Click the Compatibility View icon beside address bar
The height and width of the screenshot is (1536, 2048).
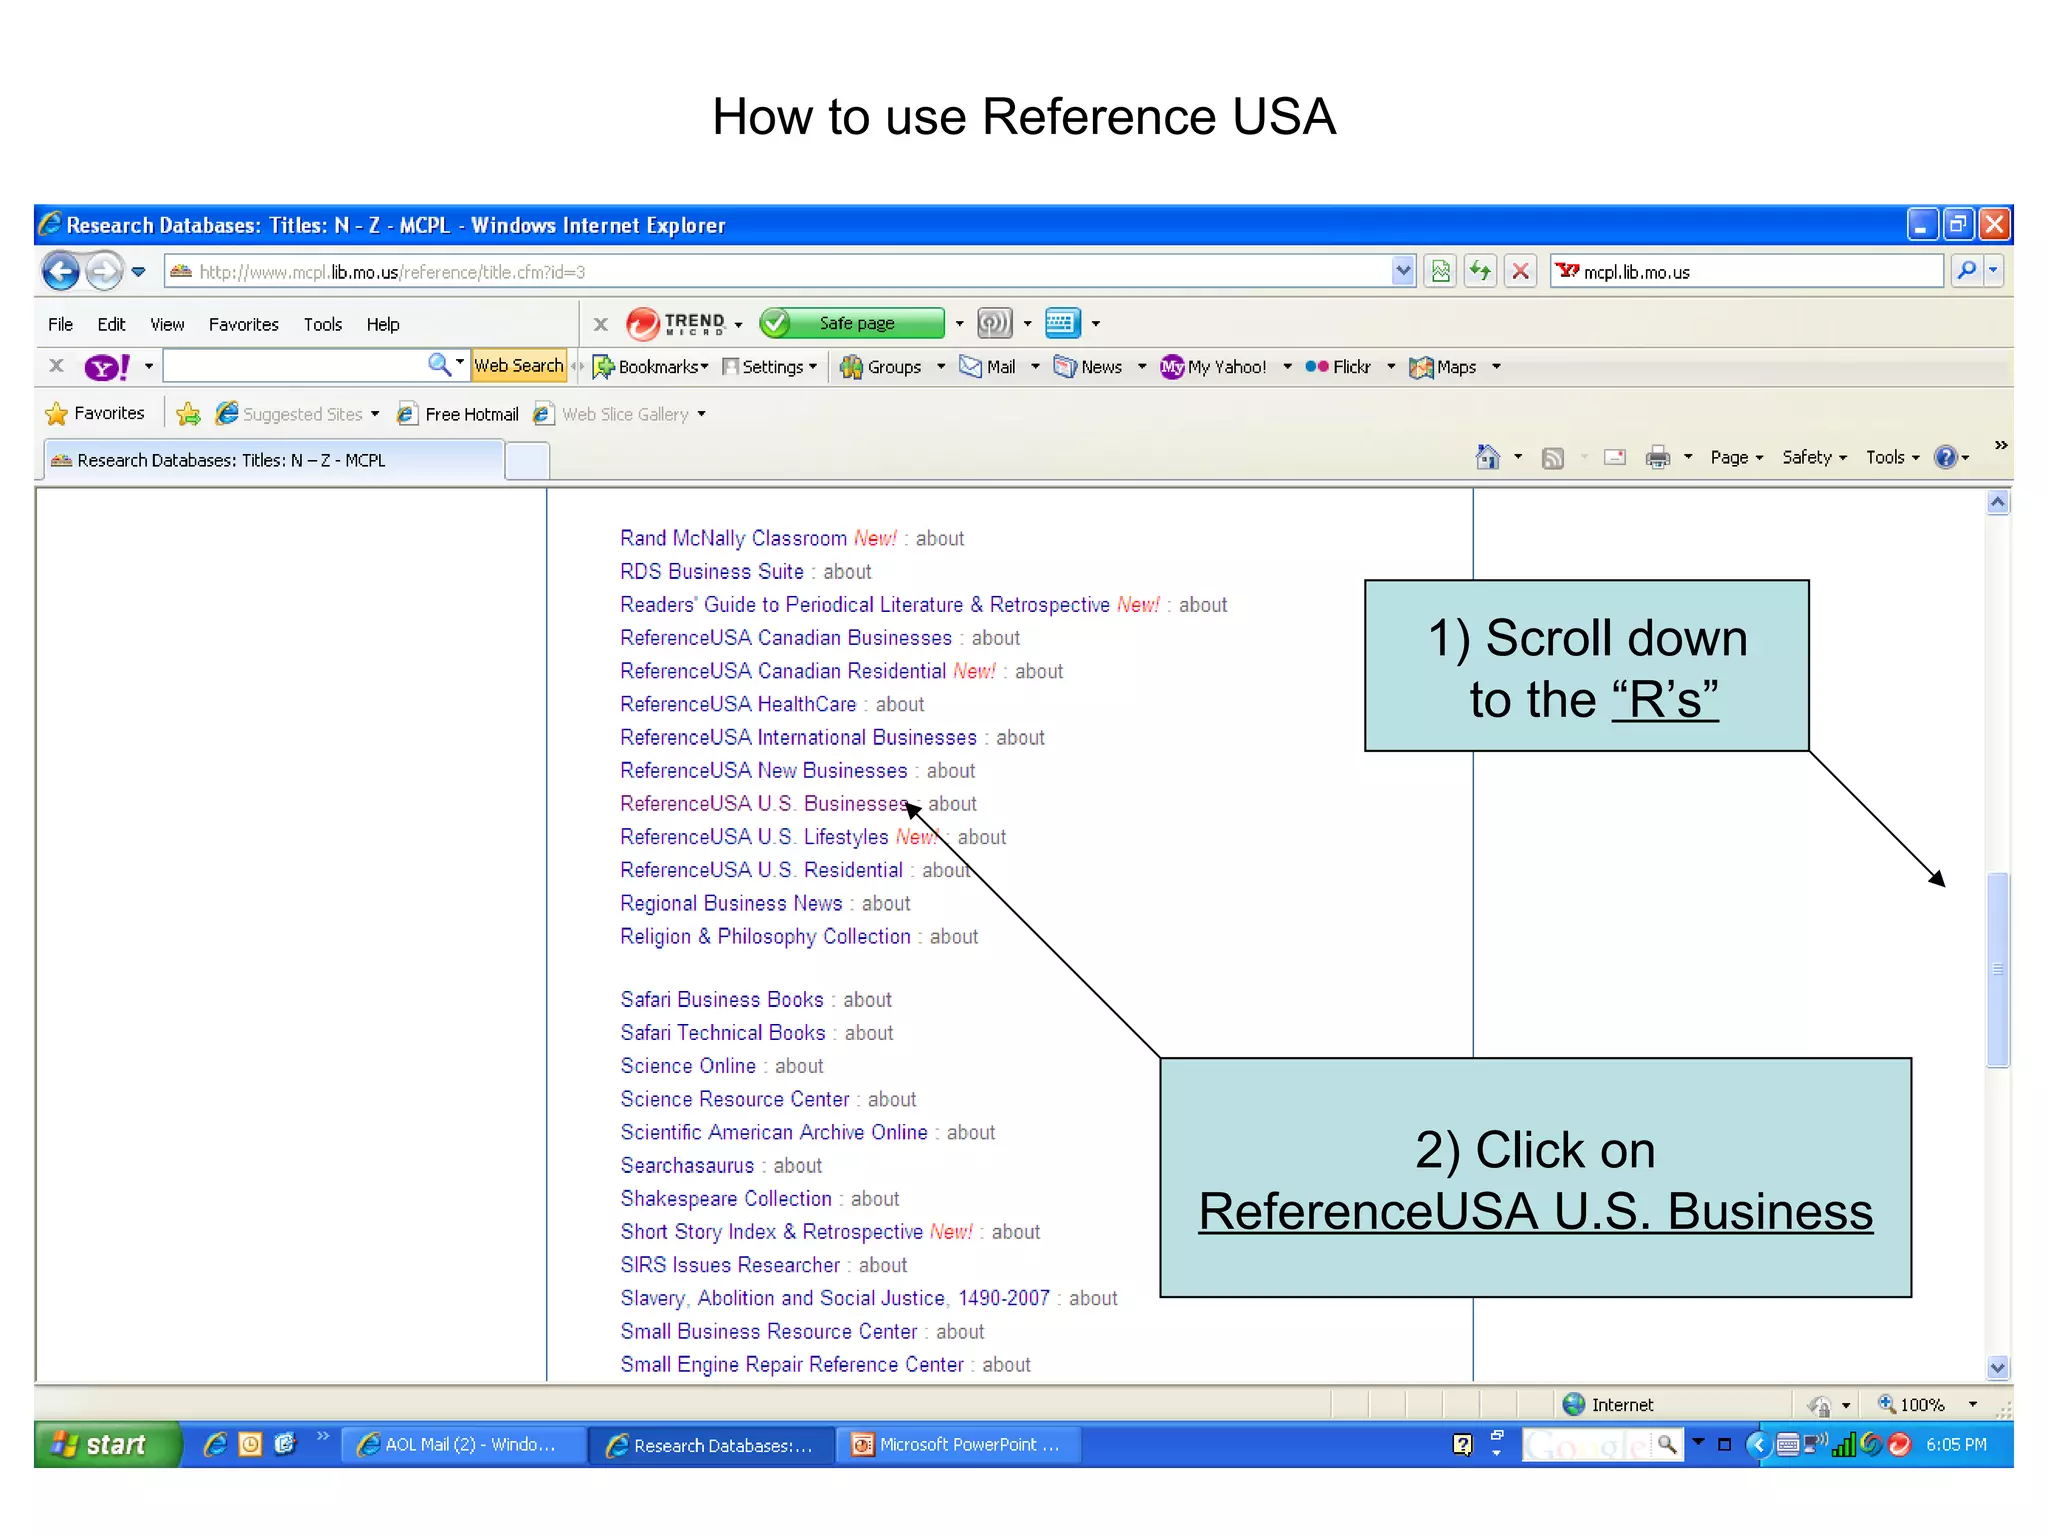[x=1441, y=271]
